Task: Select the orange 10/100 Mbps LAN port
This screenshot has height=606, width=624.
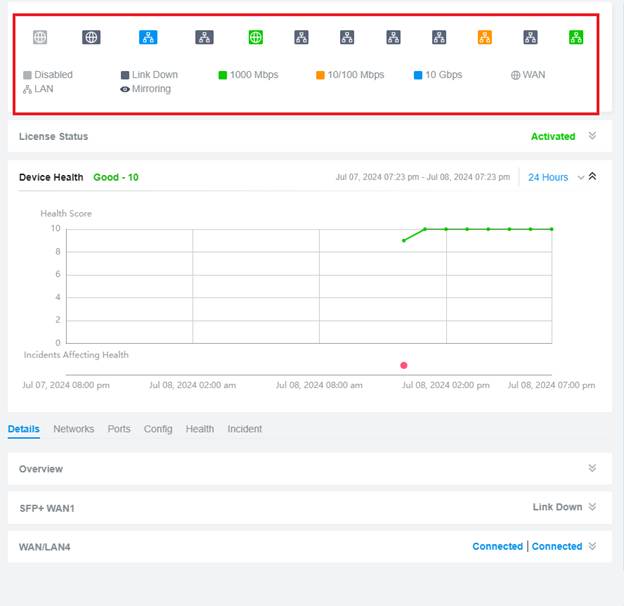Action: tap(485, 37)
